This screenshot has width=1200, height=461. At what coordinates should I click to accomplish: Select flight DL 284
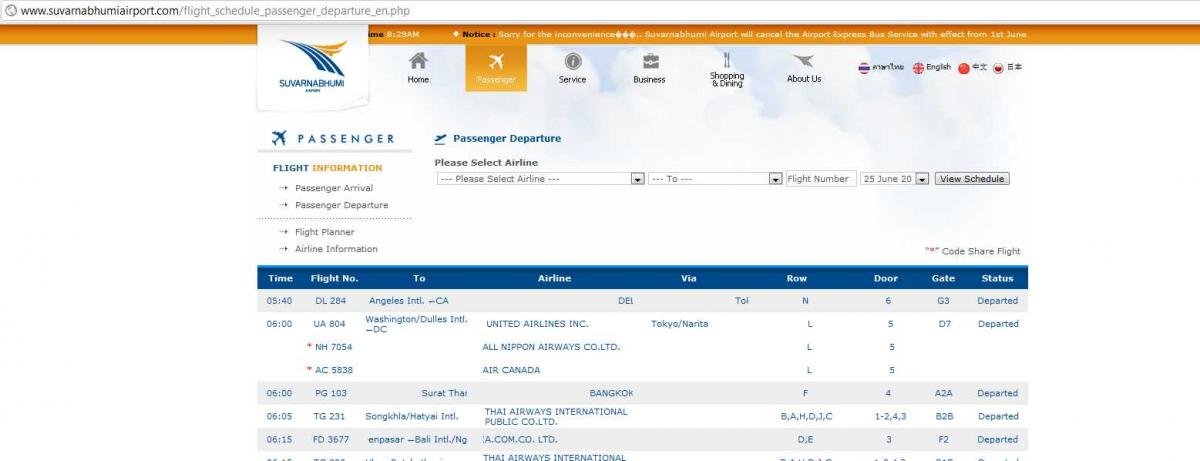click(x=330, y=301)
